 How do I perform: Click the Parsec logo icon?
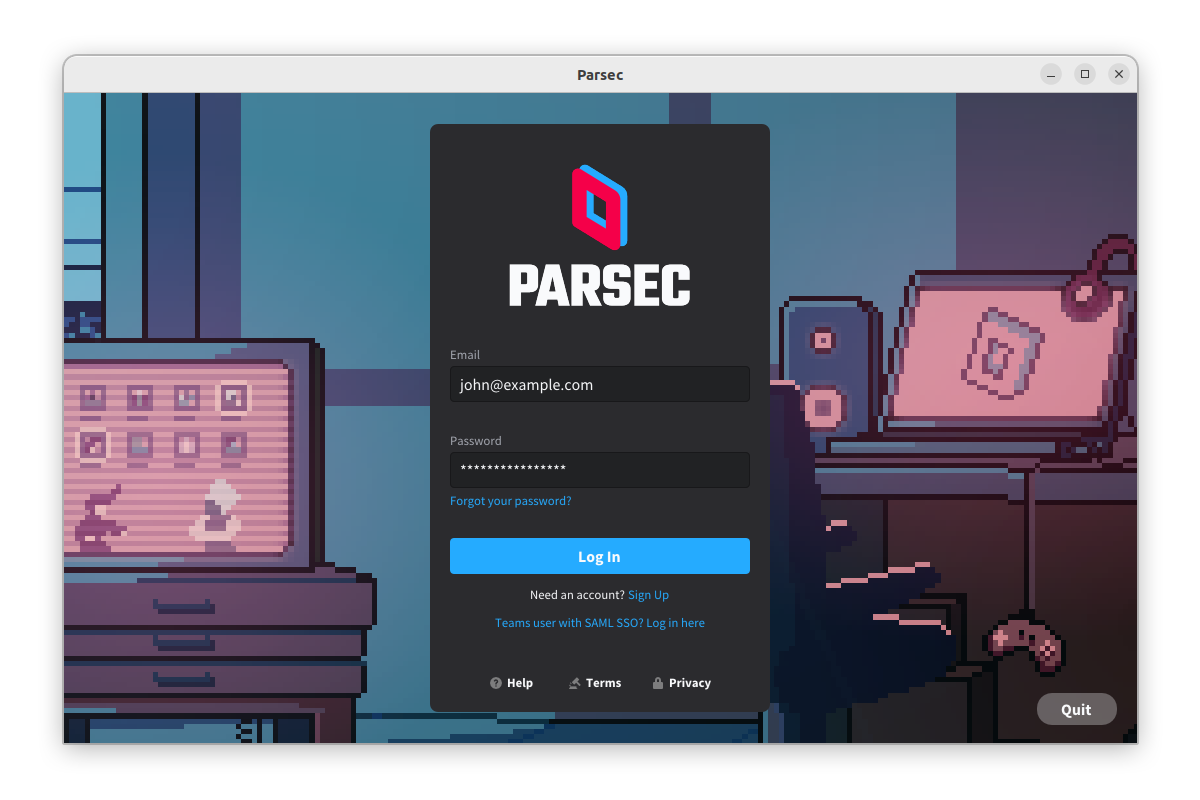599,207
